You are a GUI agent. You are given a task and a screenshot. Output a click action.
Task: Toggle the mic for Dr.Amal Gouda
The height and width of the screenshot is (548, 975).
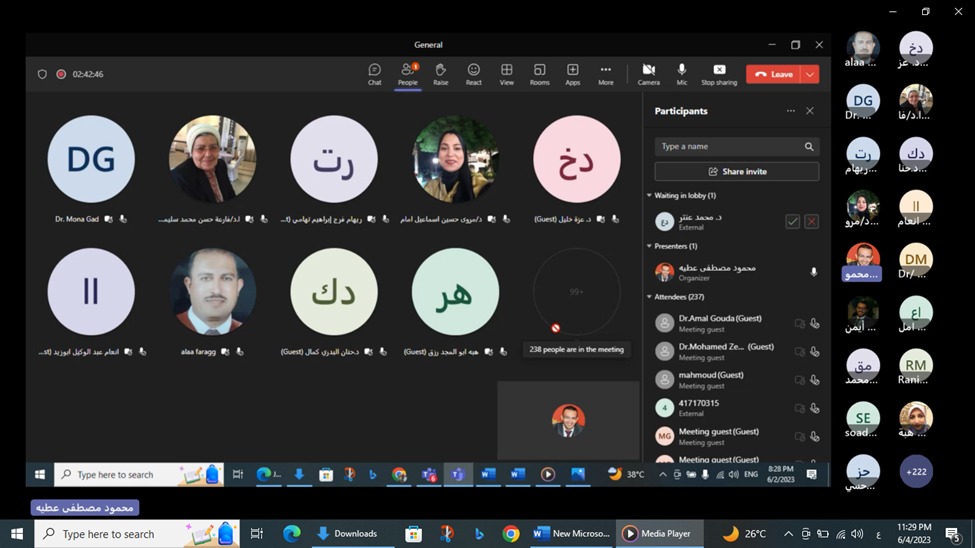click(815, 323)
